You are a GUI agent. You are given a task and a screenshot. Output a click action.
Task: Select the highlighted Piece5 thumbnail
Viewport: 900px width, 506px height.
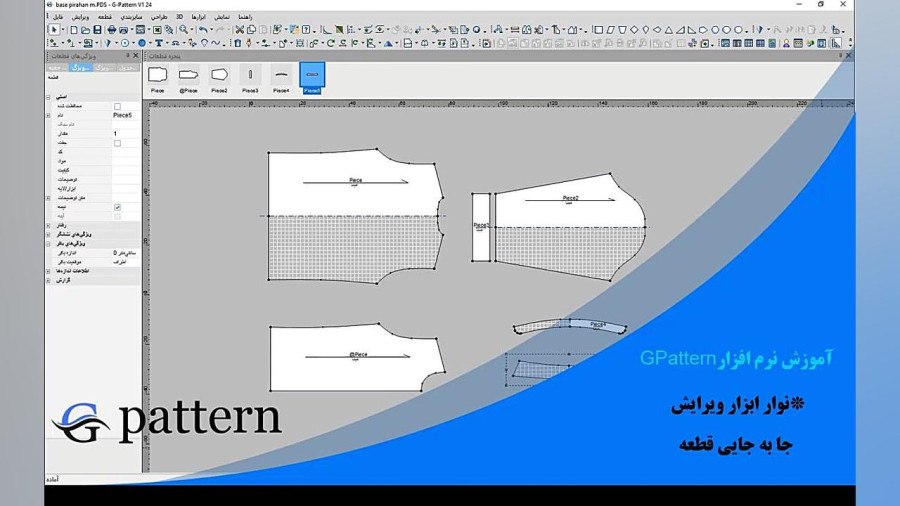[x=312, y=78]
